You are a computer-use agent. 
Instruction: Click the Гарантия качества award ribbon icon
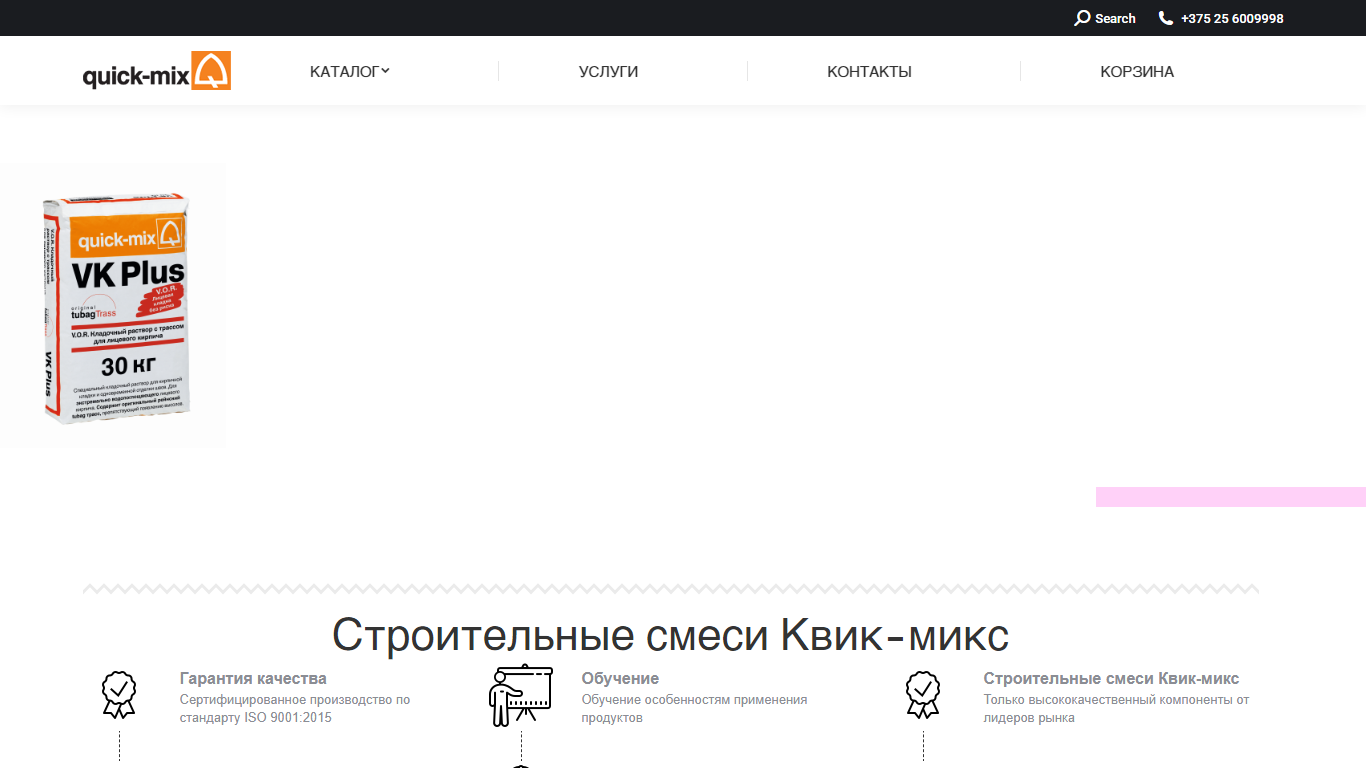click(119, 695)
